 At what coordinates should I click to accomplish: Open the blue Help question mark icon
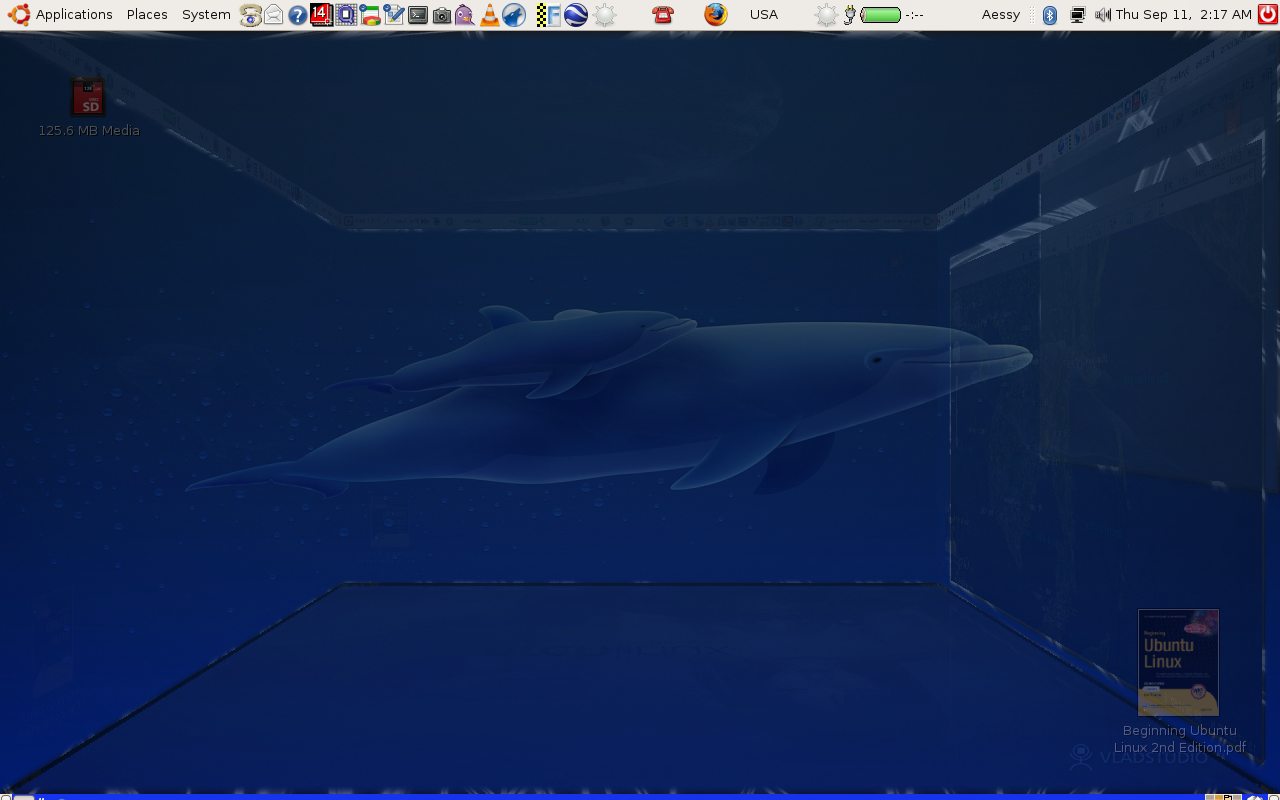point(298,15)
